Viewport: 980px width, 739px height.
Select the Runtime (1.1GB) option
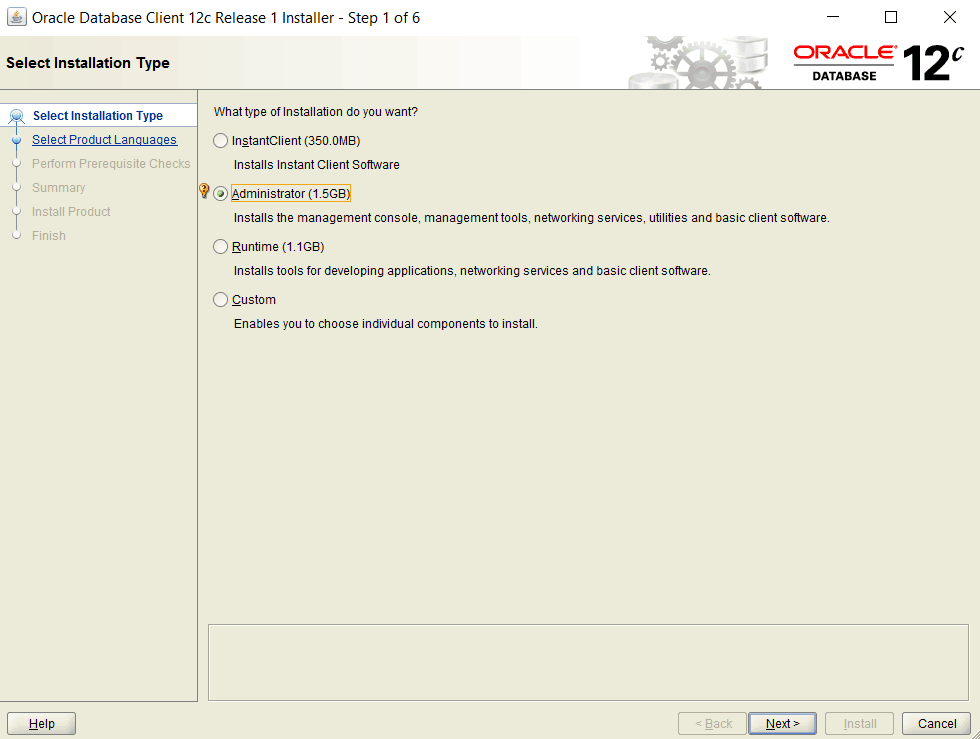pos(220,247)
